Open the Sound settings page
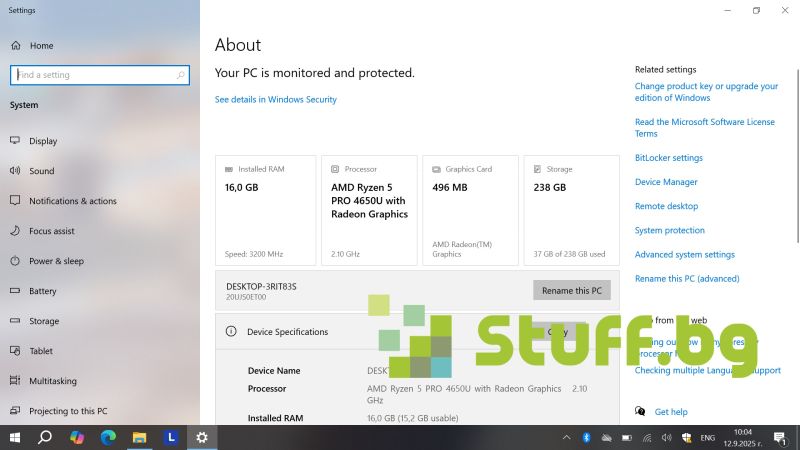Viewport: 800px width, 450px height. coord(41,171)
